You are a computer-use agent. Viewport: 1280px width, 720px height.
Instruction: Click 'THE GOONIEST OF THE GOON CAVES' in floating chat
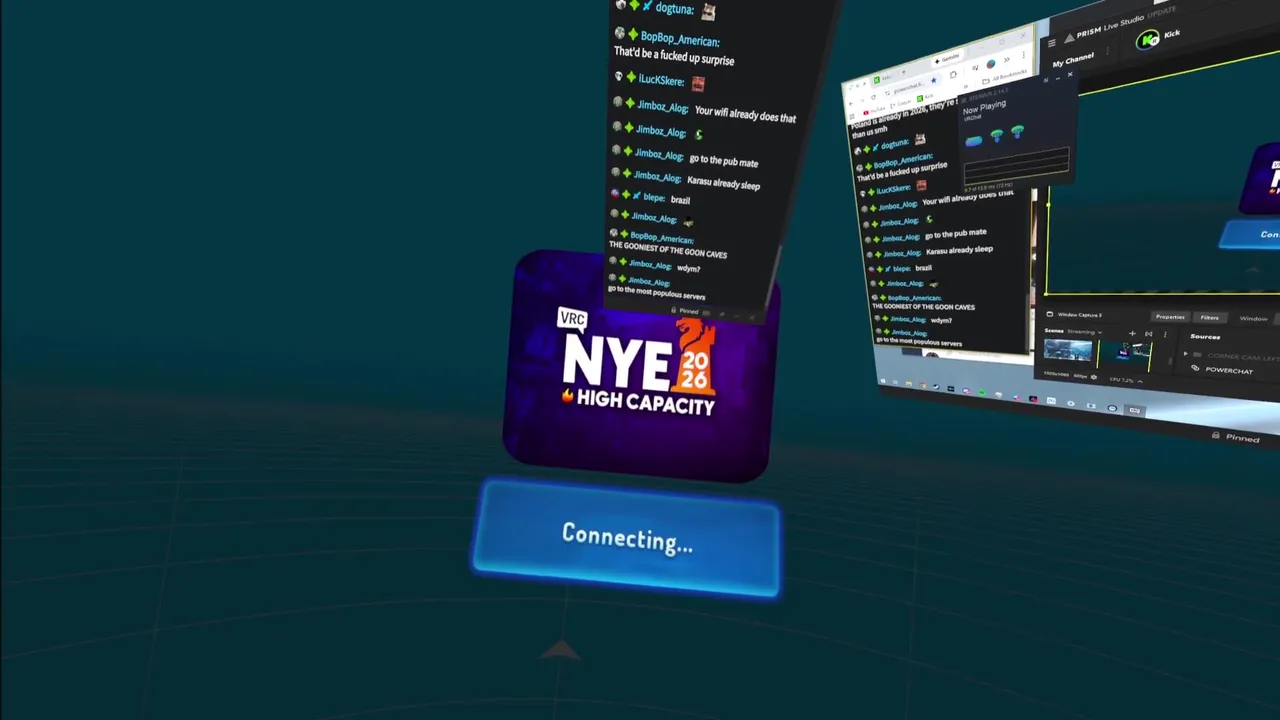pos(668,250)
